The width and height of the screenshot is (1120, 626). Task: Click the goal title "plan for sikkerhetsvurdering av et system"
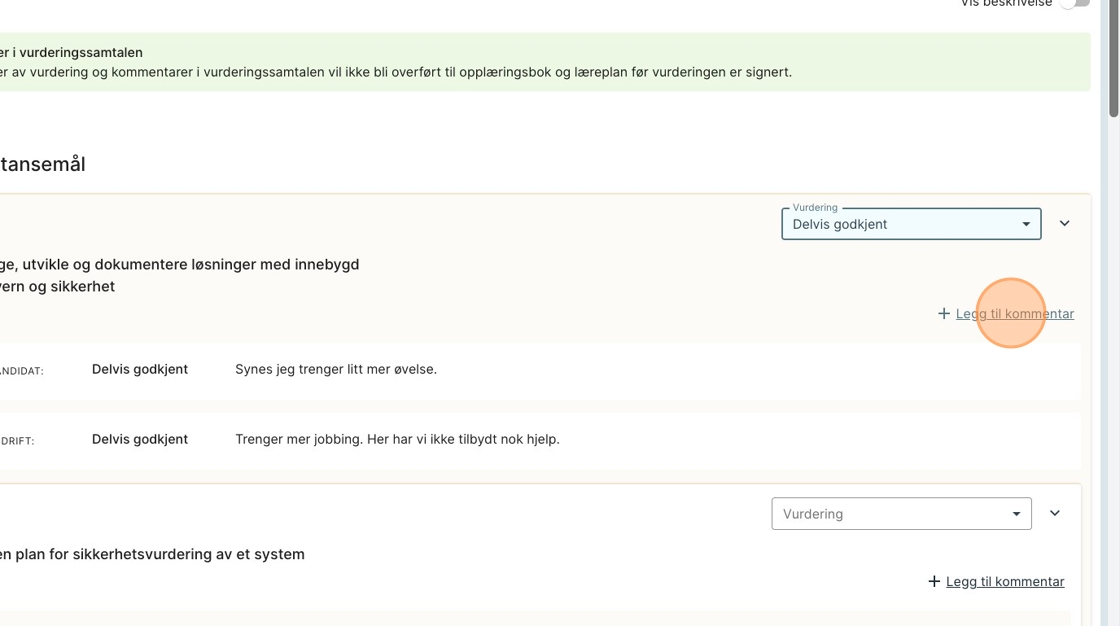(x=158, y=554)
